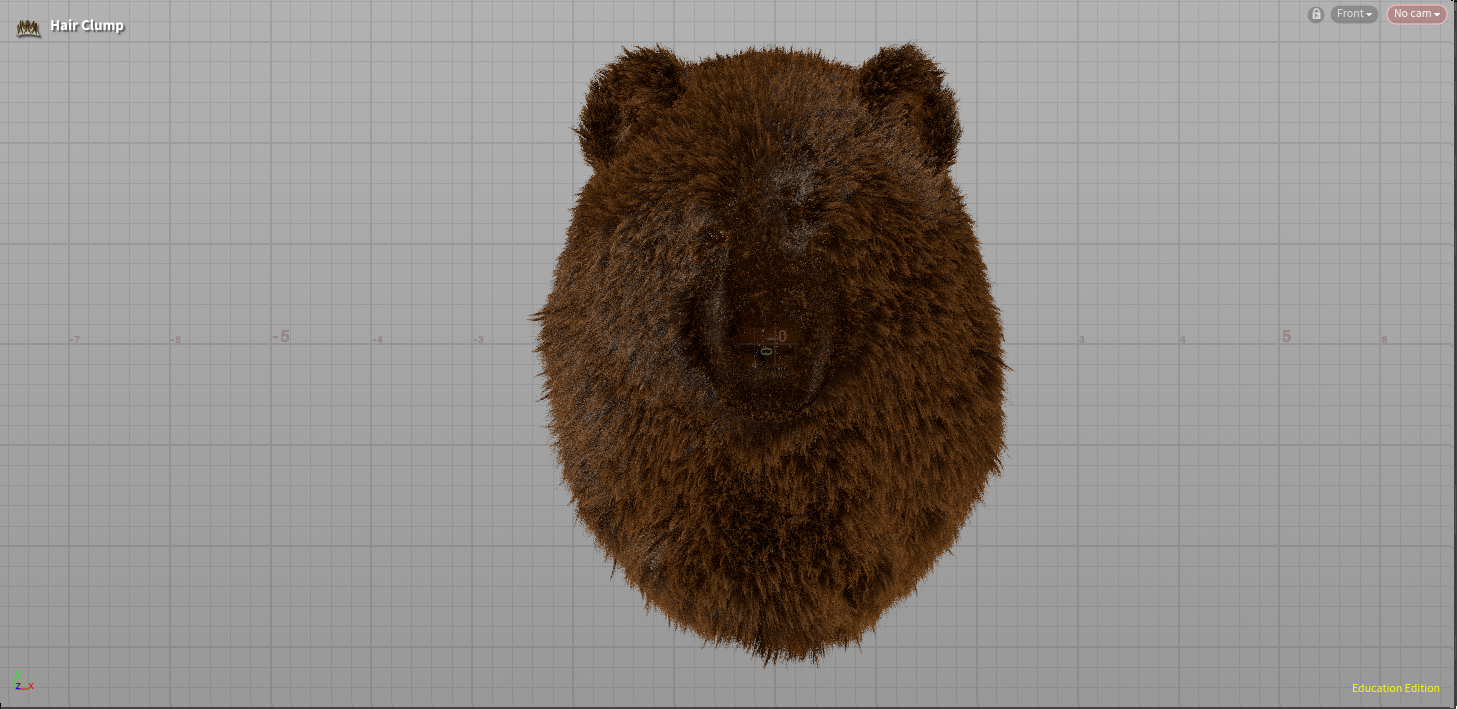This screenshot has width=1457, height=709.
Task: Click the 4 grid axis label
Action: 1182,340
